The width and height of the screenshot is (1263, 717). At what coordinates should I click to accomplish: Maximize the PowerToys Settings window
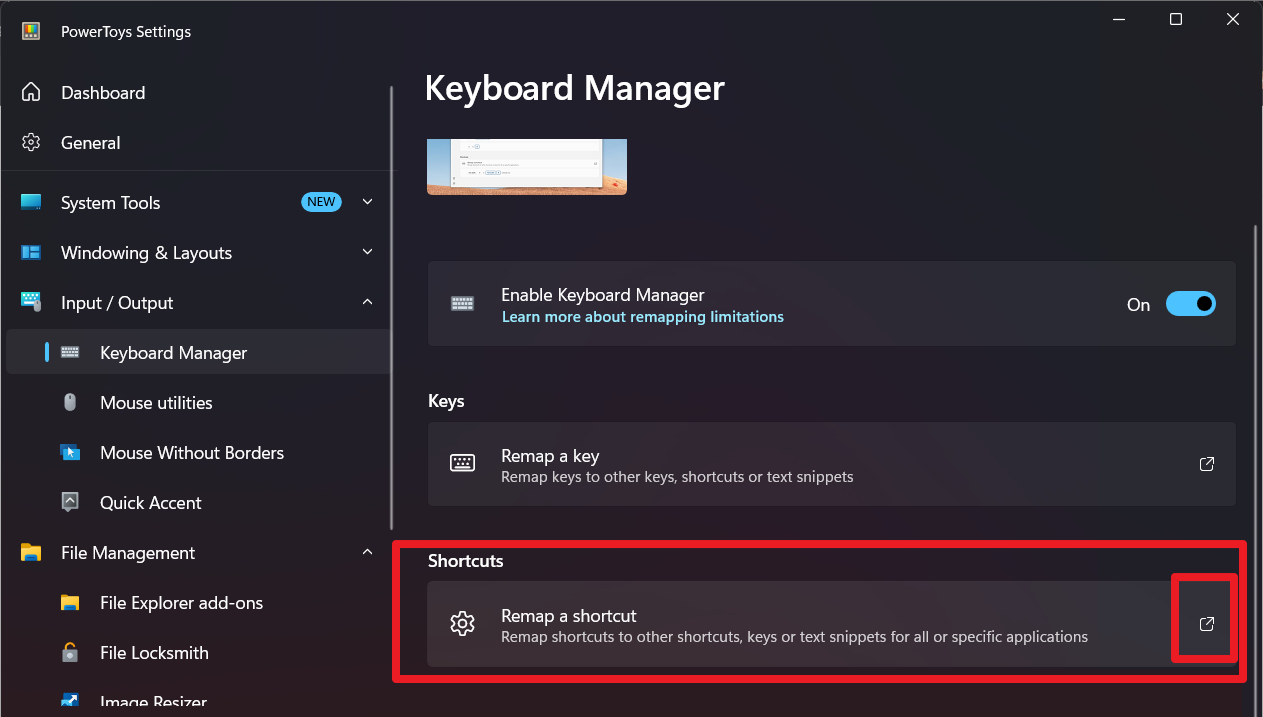tap(1176, 19)
